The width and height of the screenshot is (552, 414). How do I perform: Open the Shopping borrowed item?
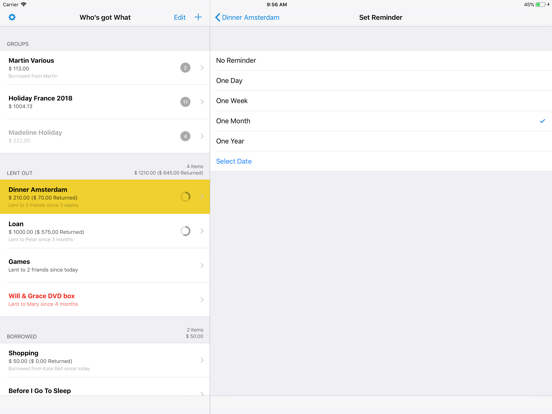tap(105, 360)
